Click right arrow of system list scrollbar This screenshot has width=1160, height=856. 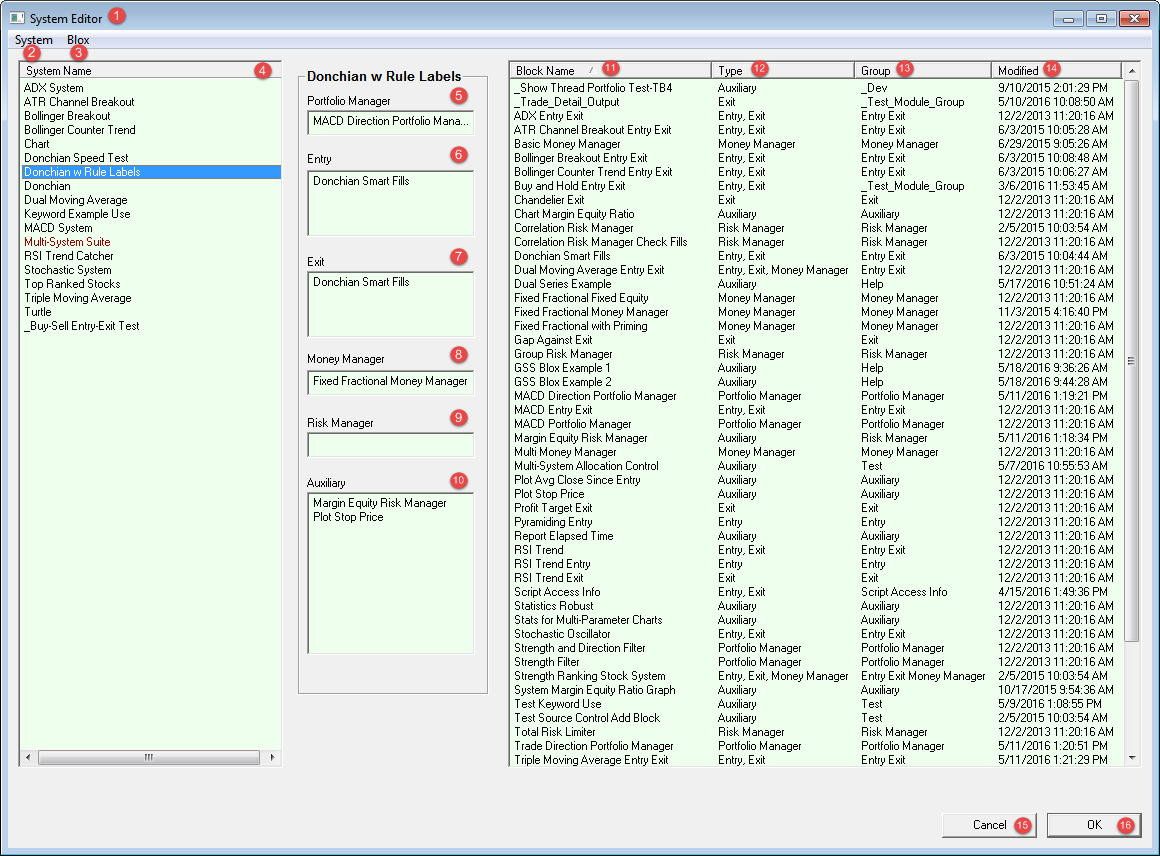pyautogui.click(x=273, y=758)
